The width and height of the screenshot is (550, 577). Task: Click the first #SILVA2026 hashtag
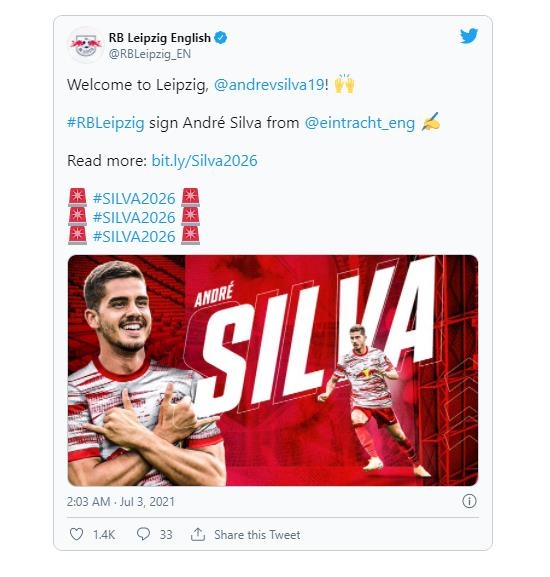[134, 199]
